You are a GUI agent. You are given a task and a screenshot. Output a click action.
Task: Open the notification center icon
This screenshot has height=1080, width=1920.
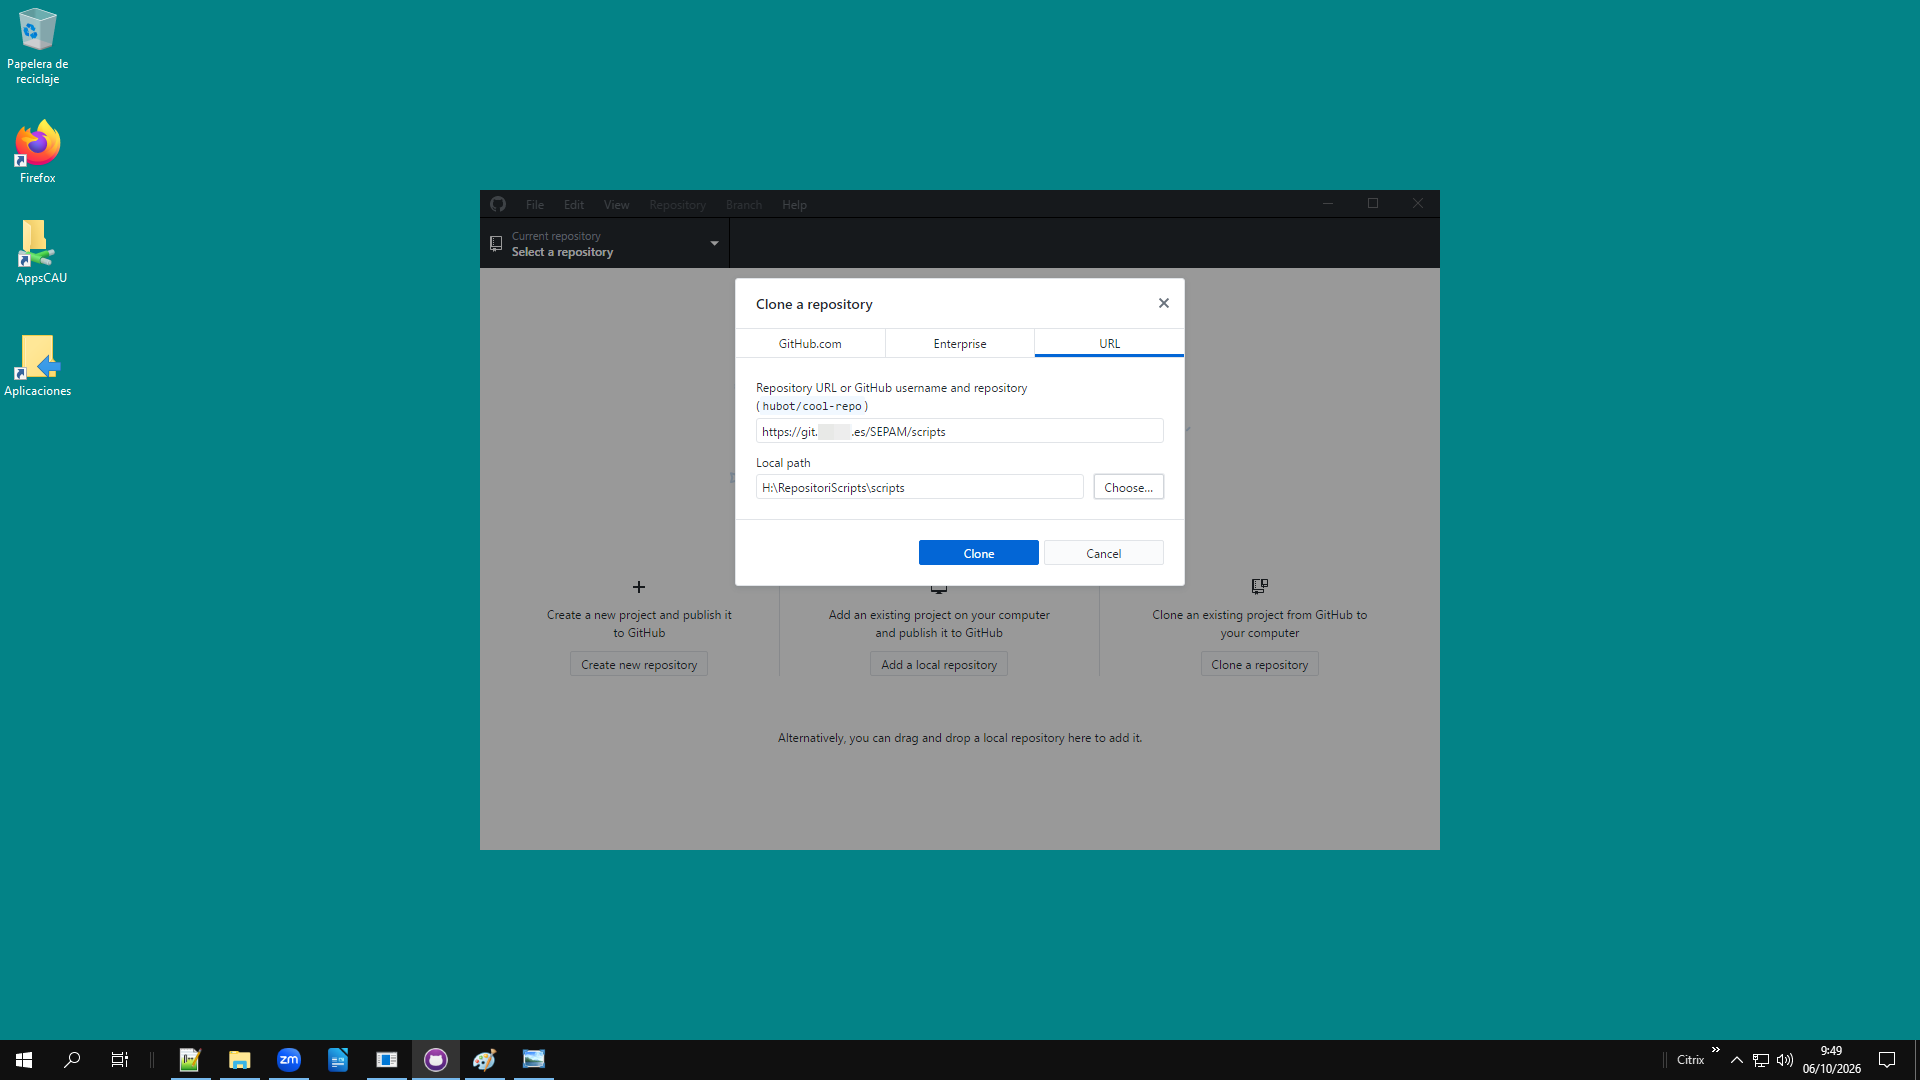[x=1887, y=1060]
